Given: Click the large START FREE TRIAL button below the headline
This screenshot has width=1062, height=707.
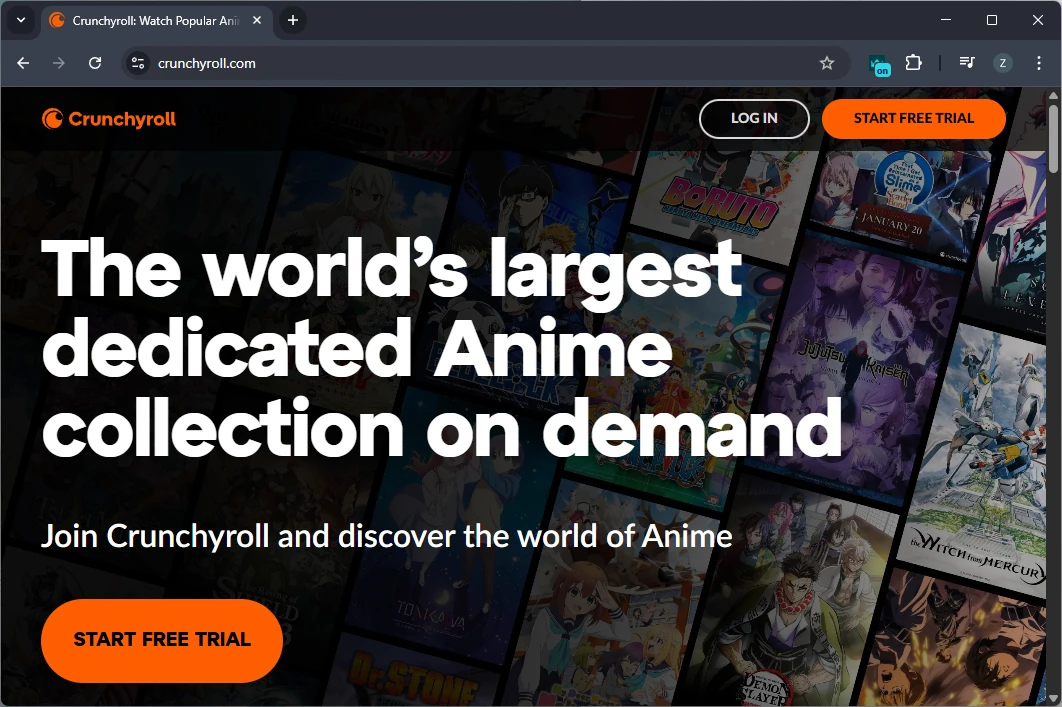Looking at the screenshot, I should (x=162, y=640).
